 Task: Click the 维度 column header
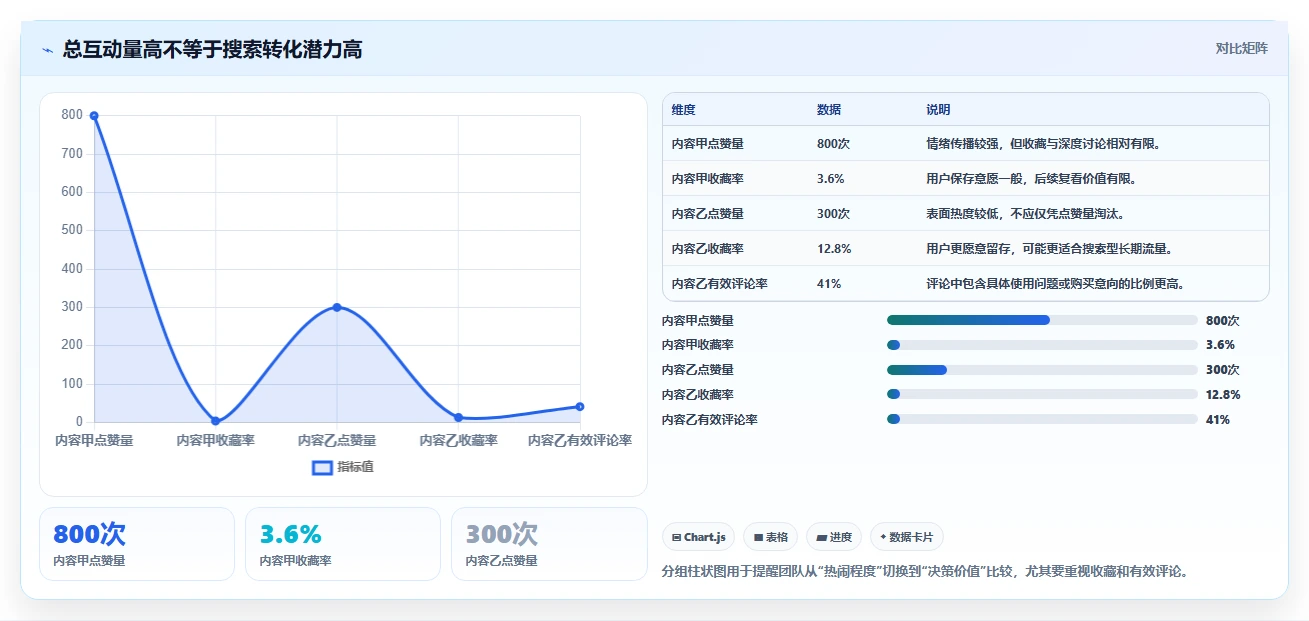(683, 109)
